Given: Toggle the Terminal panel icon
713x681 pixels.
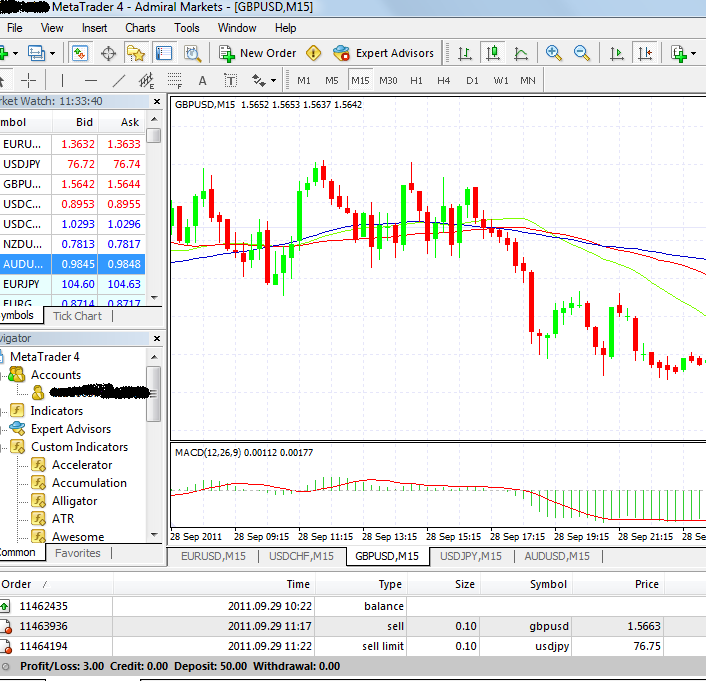Looking at the screenshot, I should tap(164, 53).
